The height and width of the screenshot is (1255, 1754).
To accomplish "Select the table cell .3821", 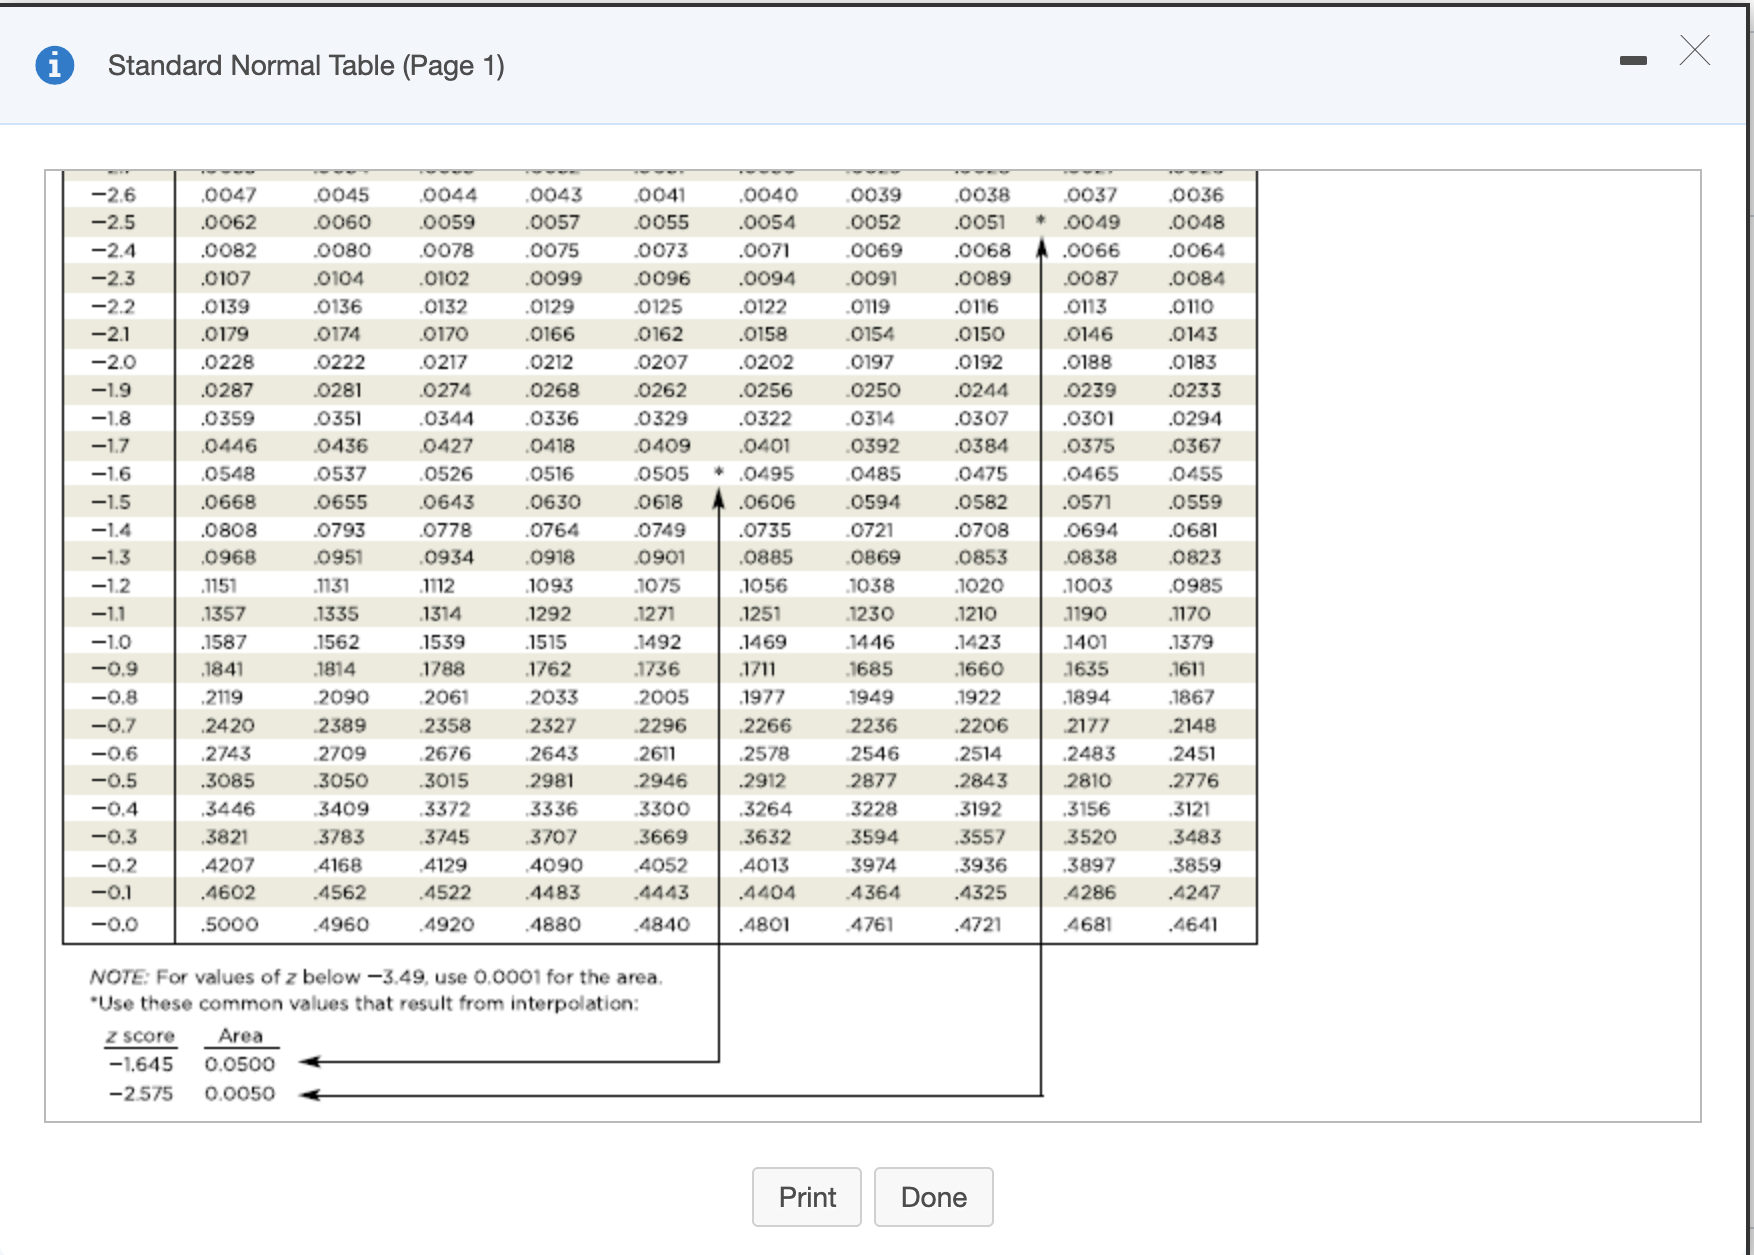I will click(x=225, y=837).
